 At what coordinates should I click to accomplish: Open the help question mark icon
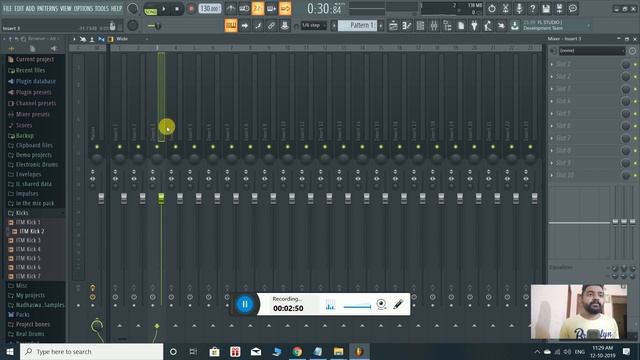532,8
